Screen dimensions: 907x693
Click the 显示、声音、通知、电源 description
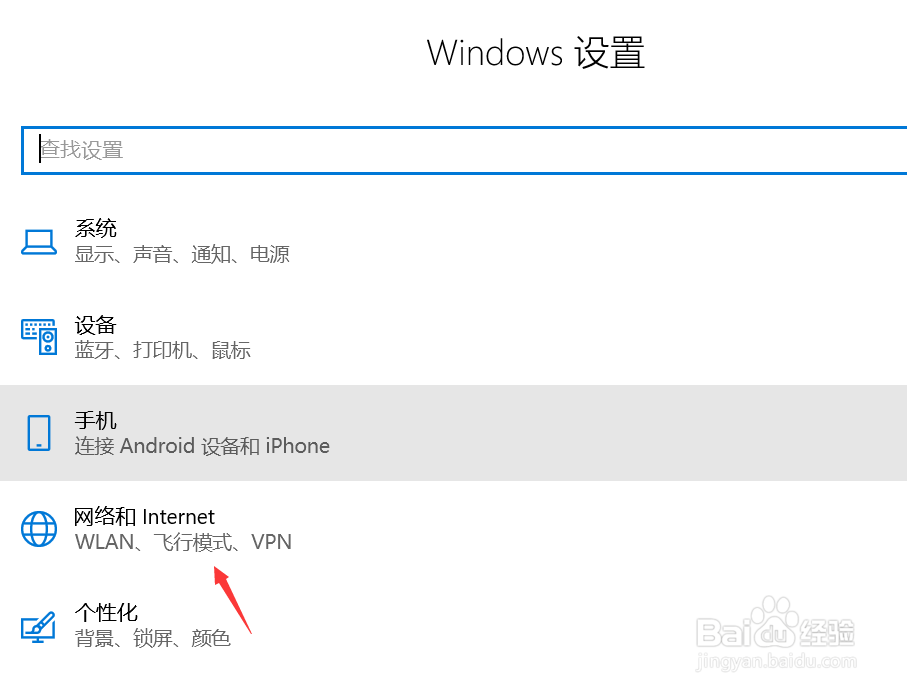click(x=182, y=254)
